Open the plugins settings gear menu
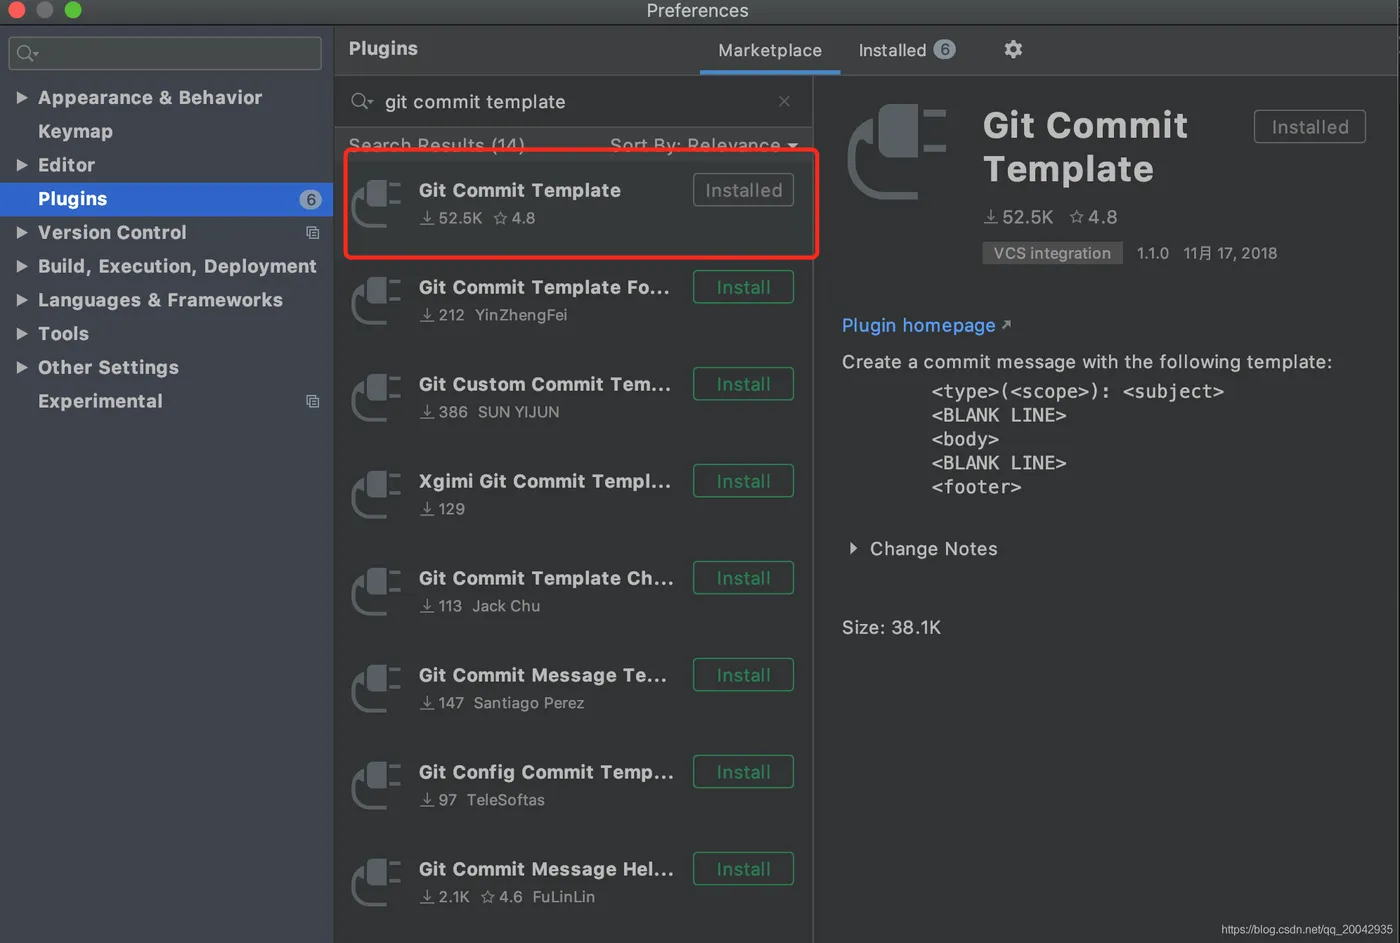Image resolution: width=1400 pixels, height=943 pixels. [x=1013, y=49]
